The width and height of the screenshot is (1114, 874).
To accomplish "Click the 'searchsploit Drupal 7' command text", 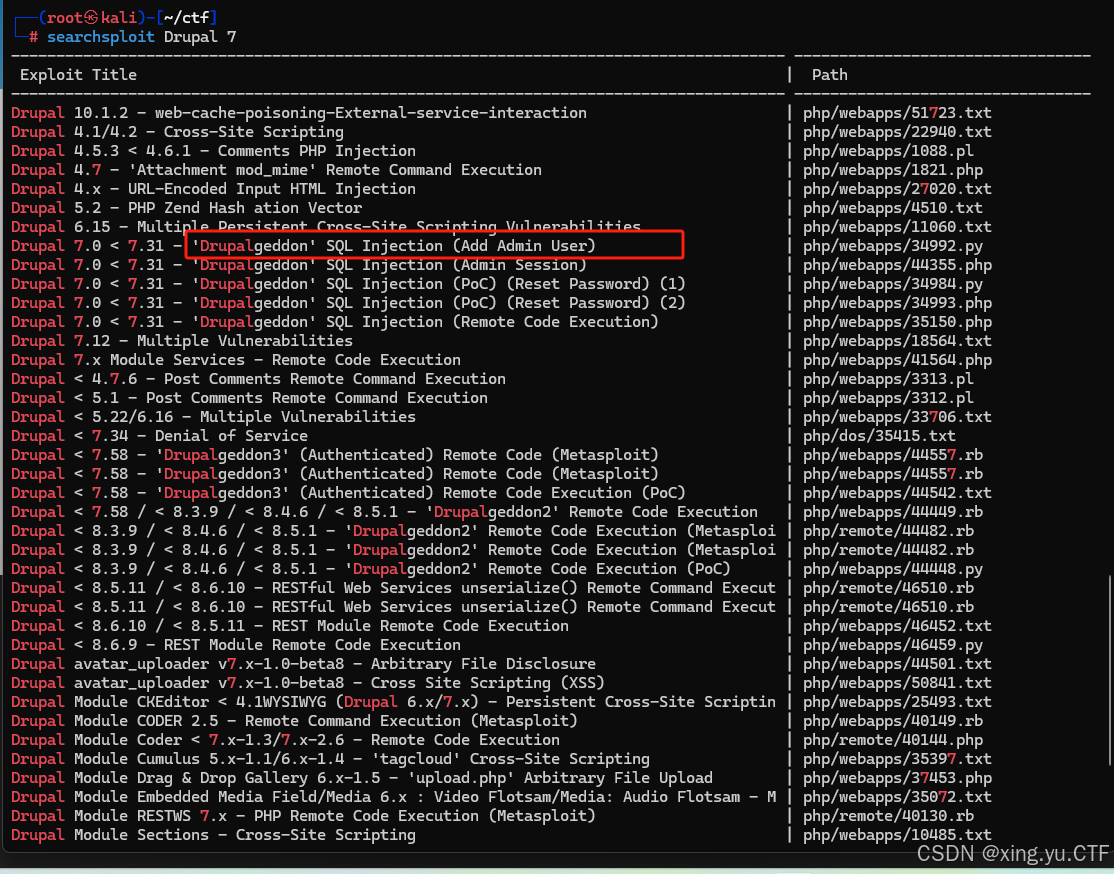I will point(141,37).
